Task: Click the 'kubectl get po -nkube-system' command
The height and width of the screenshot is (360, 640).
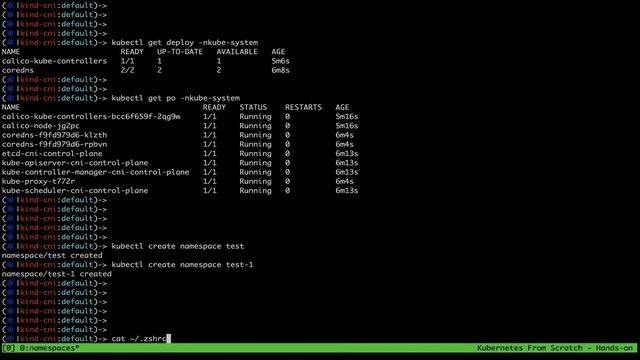Action: coord(176,98)
